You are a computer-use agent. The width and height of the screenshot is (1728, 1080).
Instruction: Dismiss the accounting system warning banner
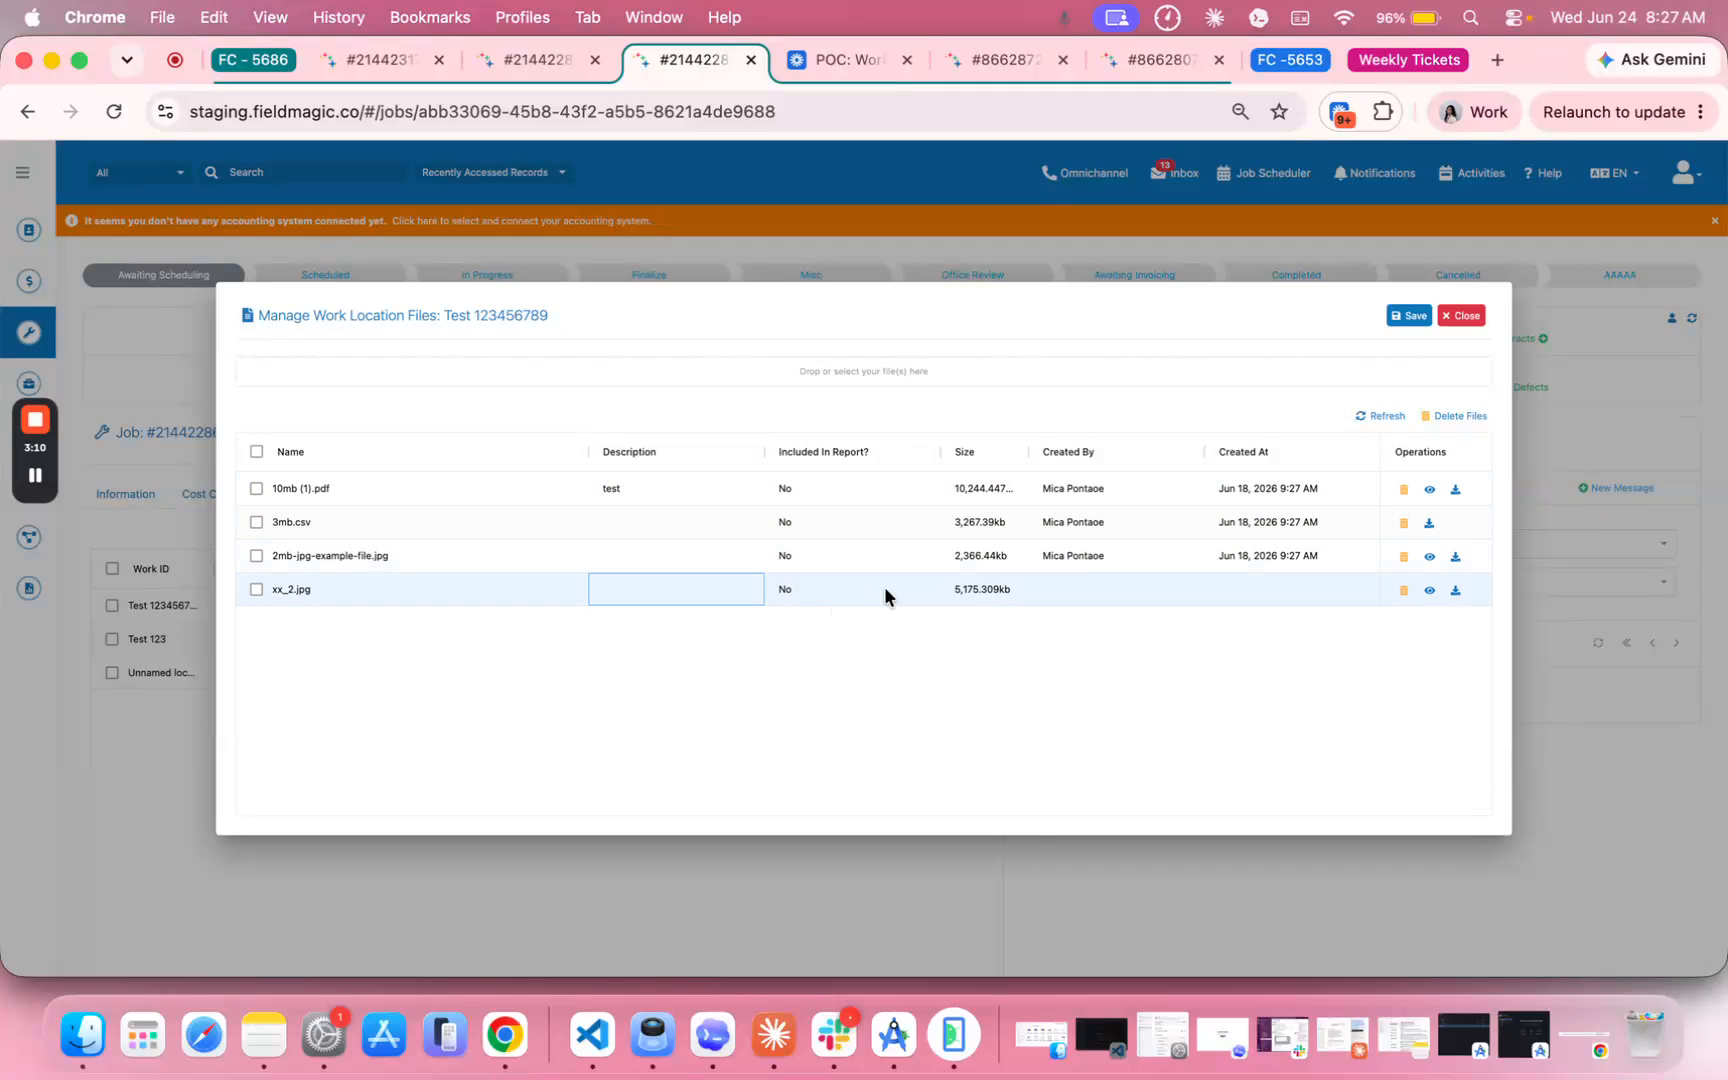pyautogui.click(x=1714, y=221)
